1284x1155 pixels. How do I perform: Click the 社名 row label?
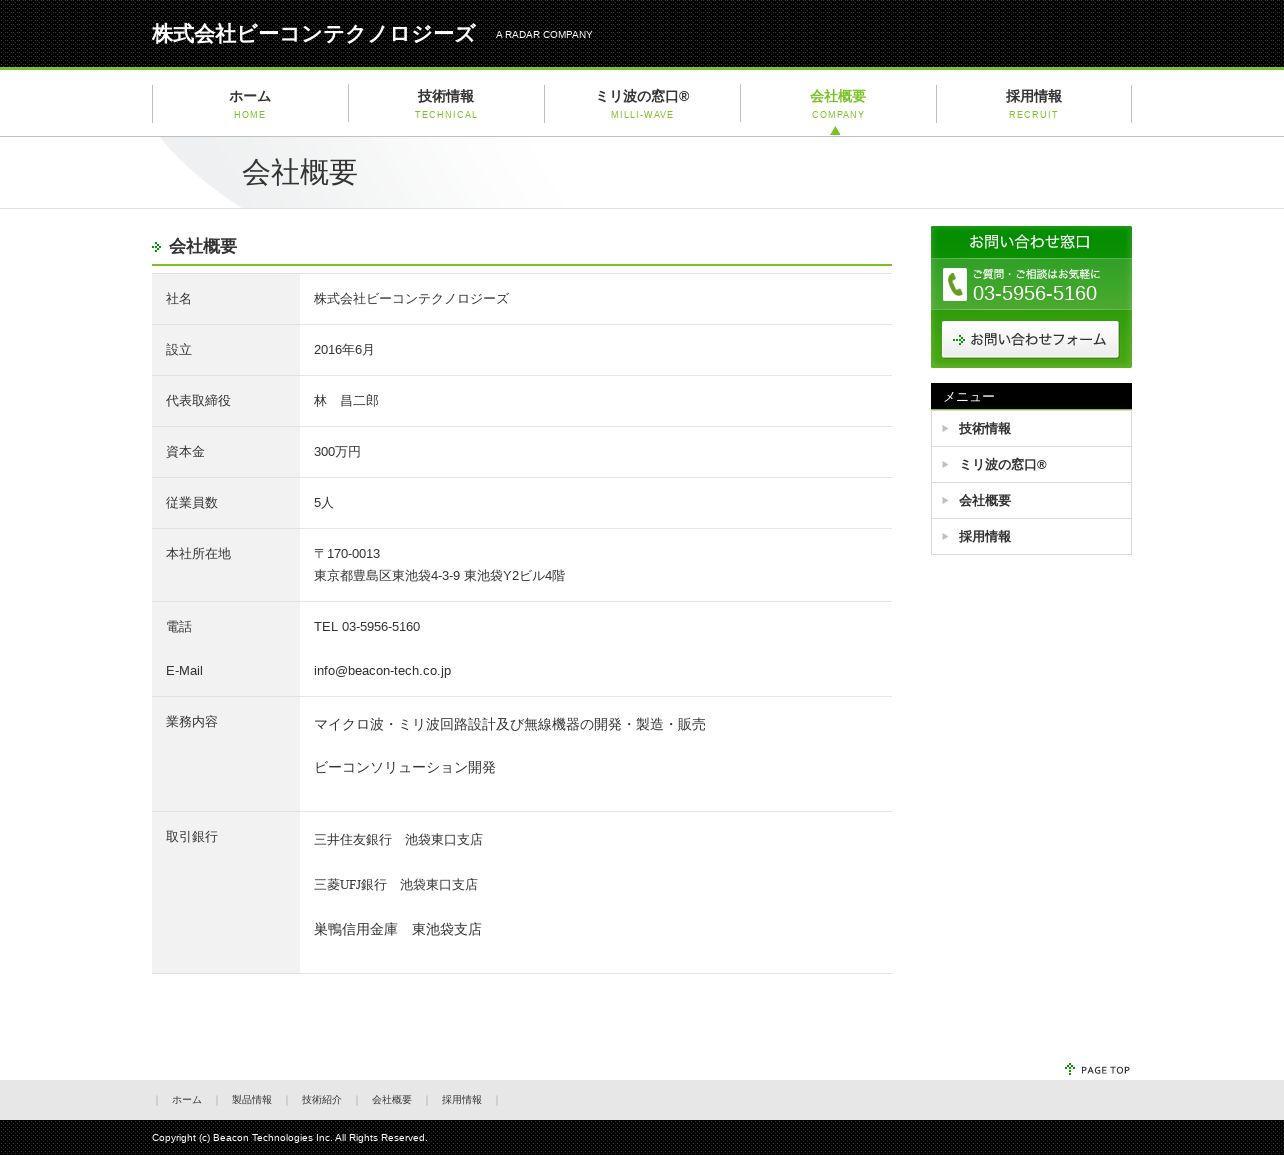tap(179, 299)
